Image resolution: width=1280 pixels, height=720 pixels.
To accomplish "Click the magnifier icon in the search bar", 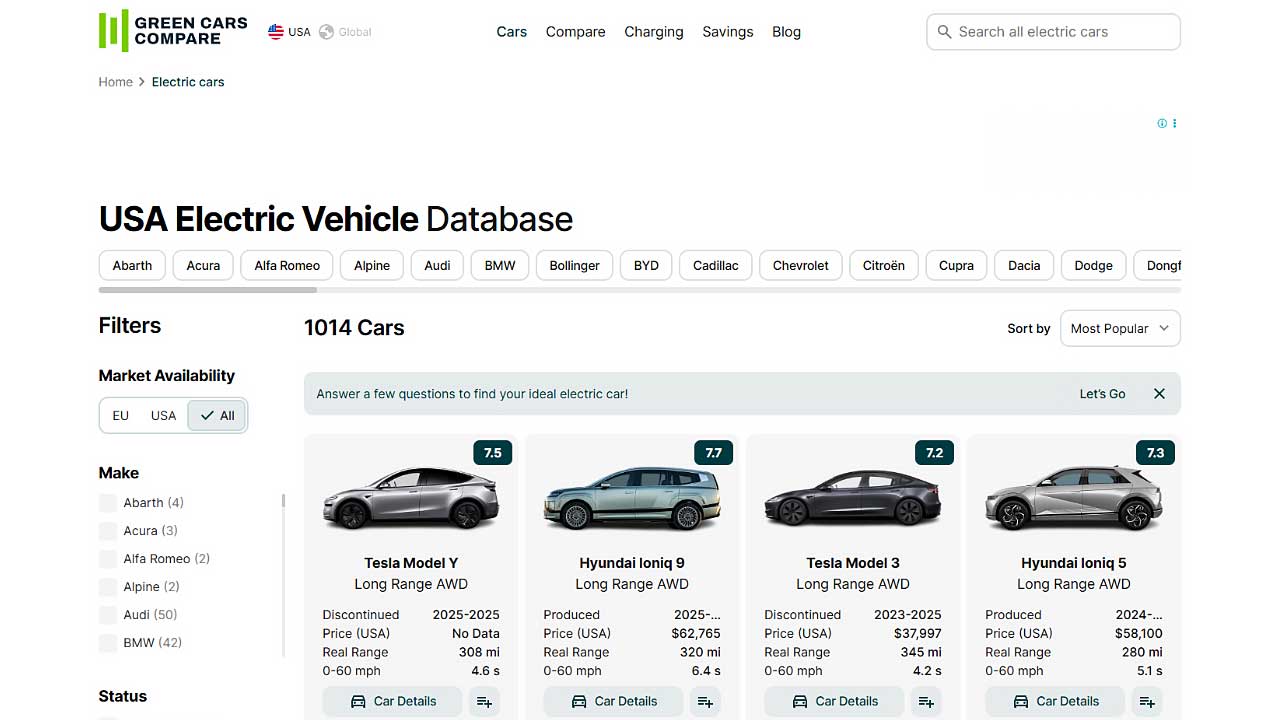I will [x=944, y=32].
